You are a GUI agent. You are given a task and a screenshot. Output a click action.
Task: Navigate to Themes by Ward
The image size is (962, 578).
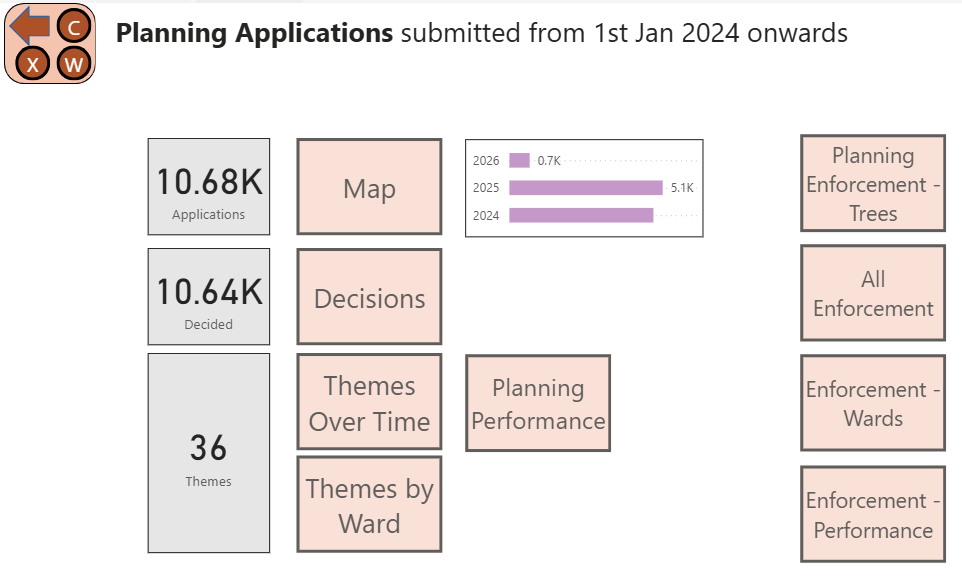(x=369, y=506)
